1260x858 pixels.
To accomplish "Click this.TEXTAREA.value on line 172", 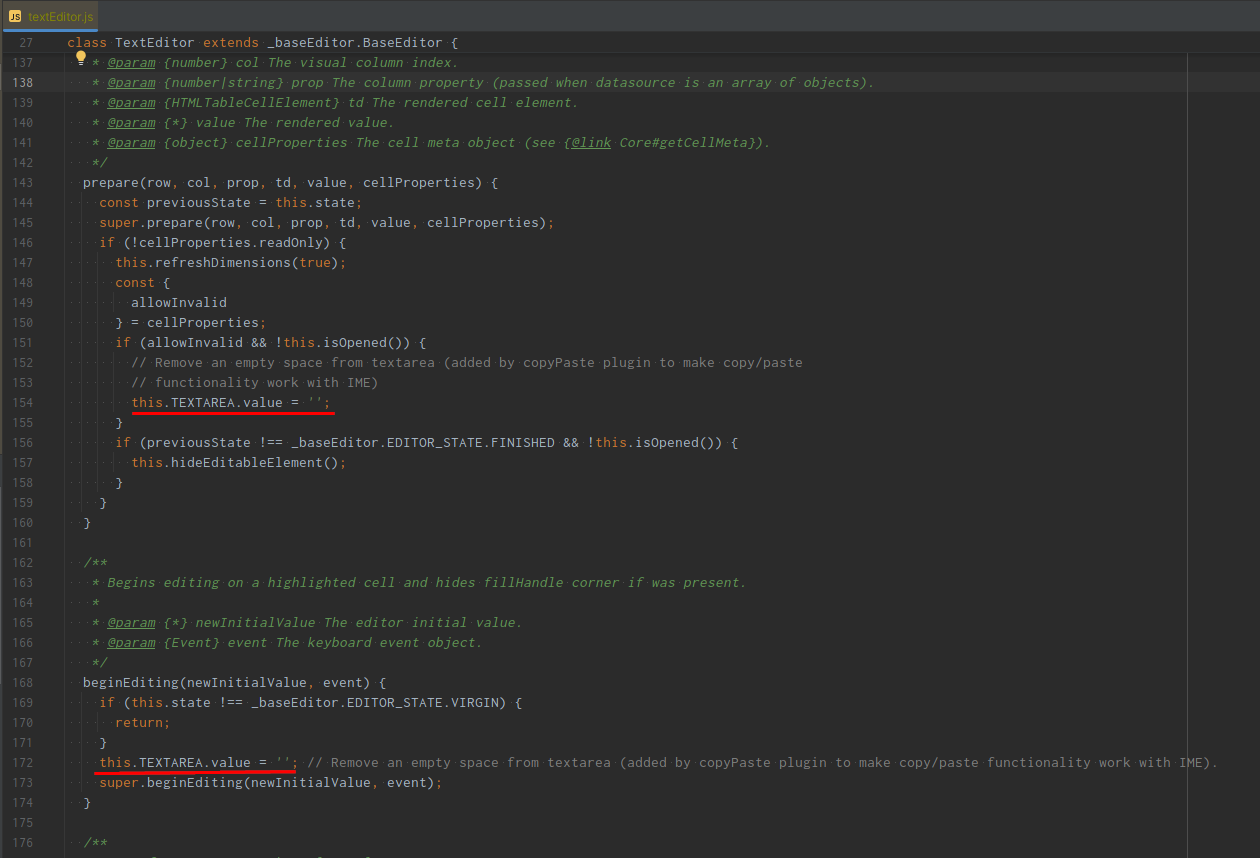I will (175, 762).
